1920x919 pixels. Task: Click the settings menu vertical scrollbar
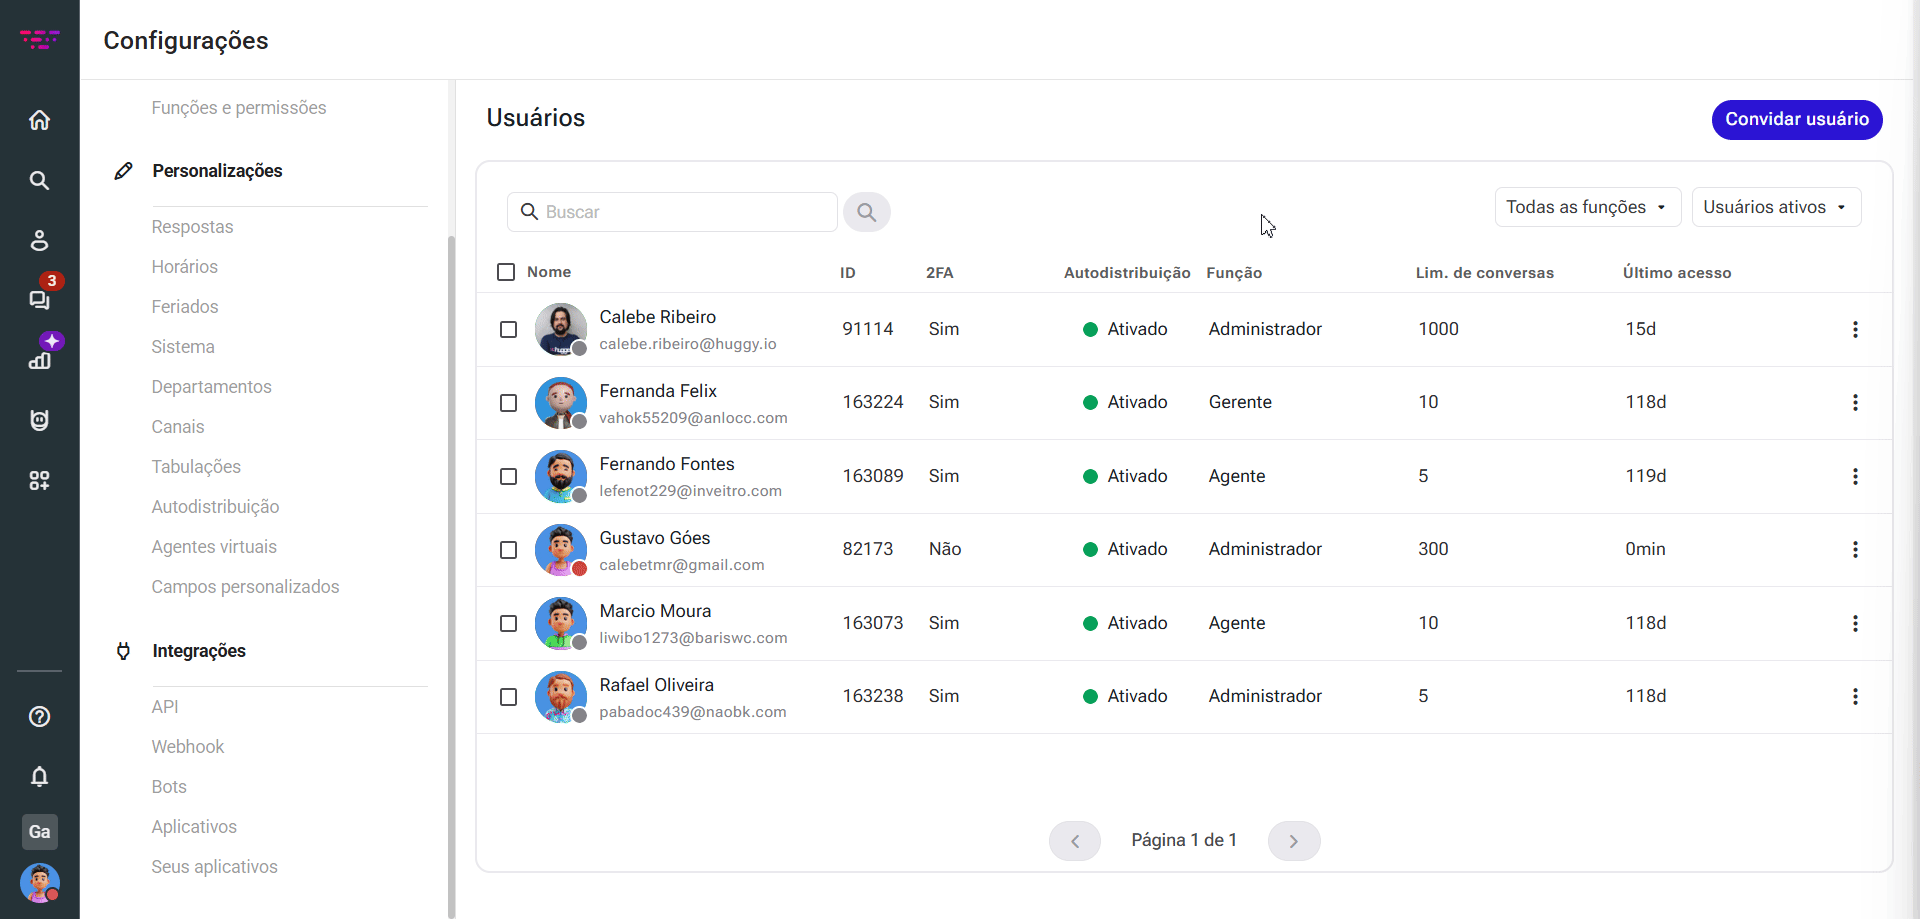451,575
